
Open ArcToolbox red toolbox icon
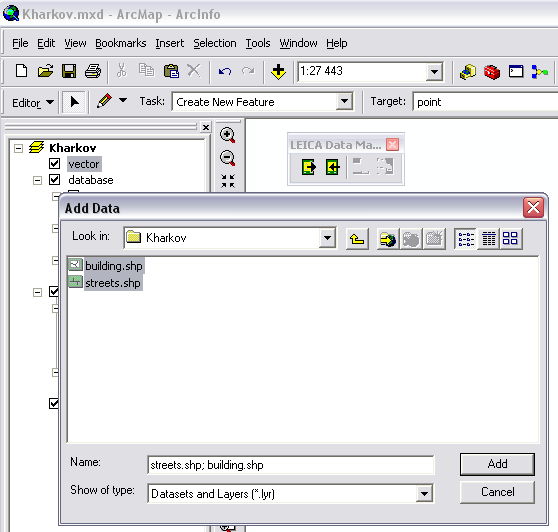(x=492, y=72)
